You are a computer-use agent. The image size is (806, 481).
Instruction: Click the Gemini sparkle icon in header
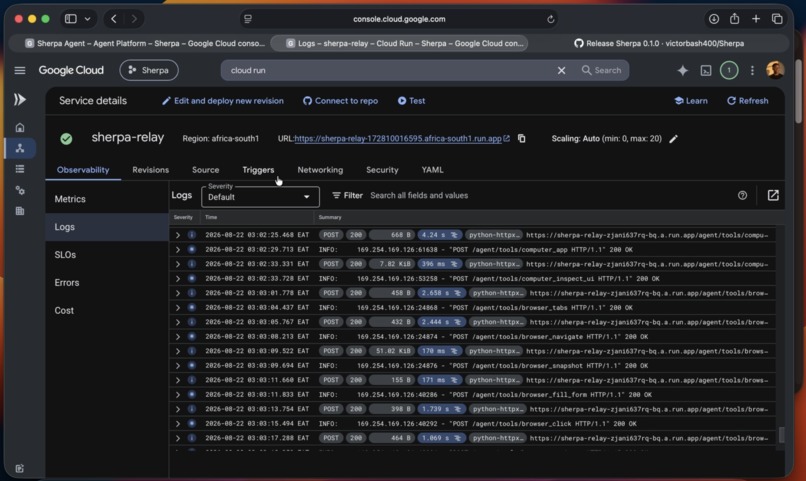tap(683, 70)
